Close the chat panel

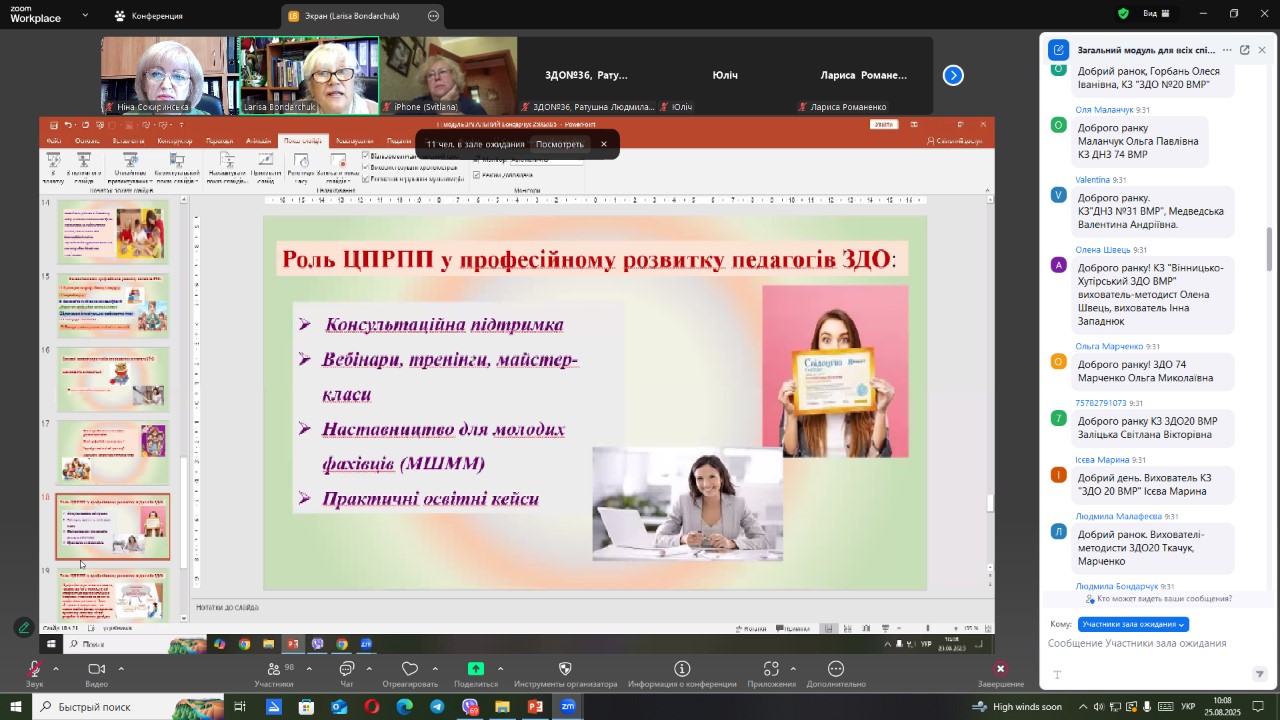[1262, 50]
